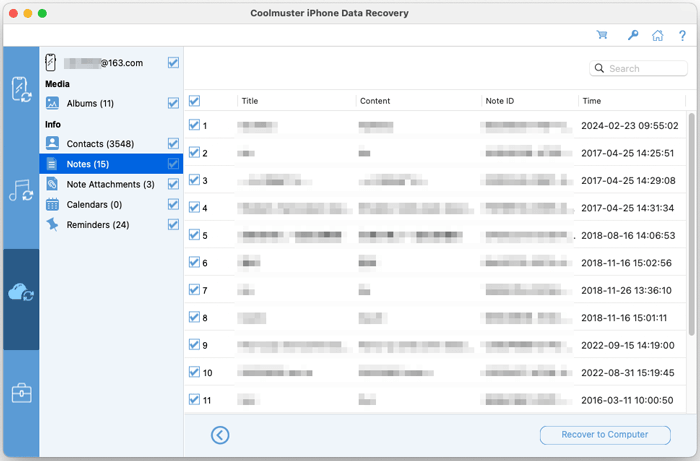Go to home screen icon
This screenshot has width=700, height=461.
pos(657,35)
